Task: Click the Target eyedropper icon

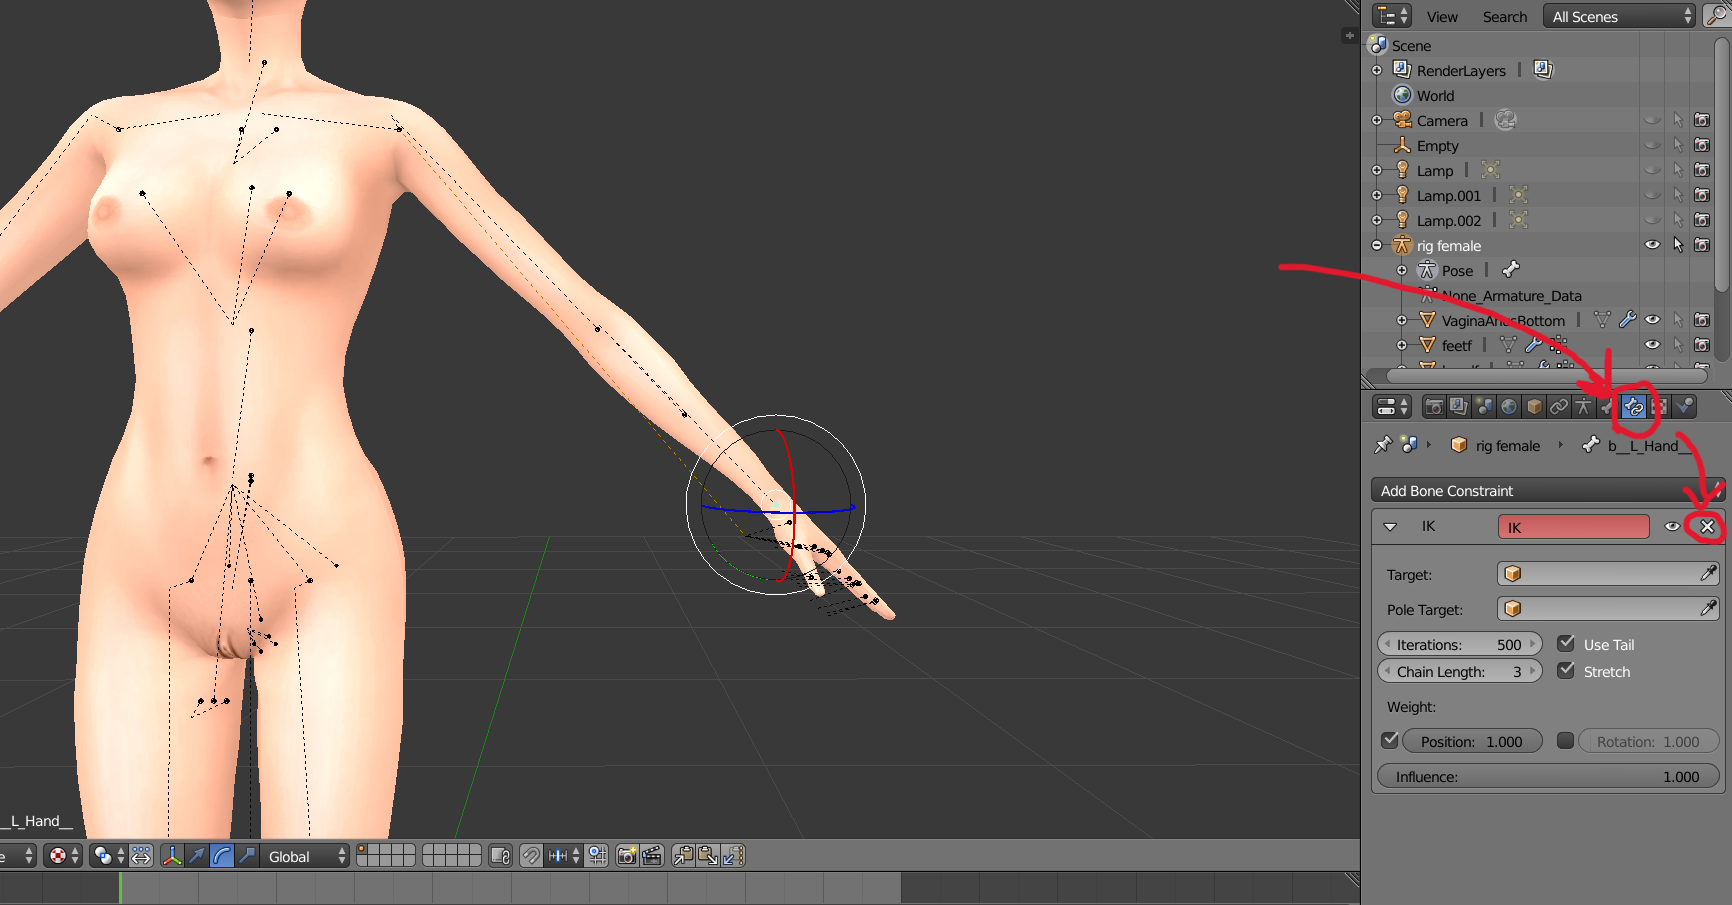Action: coord(1708,574)
